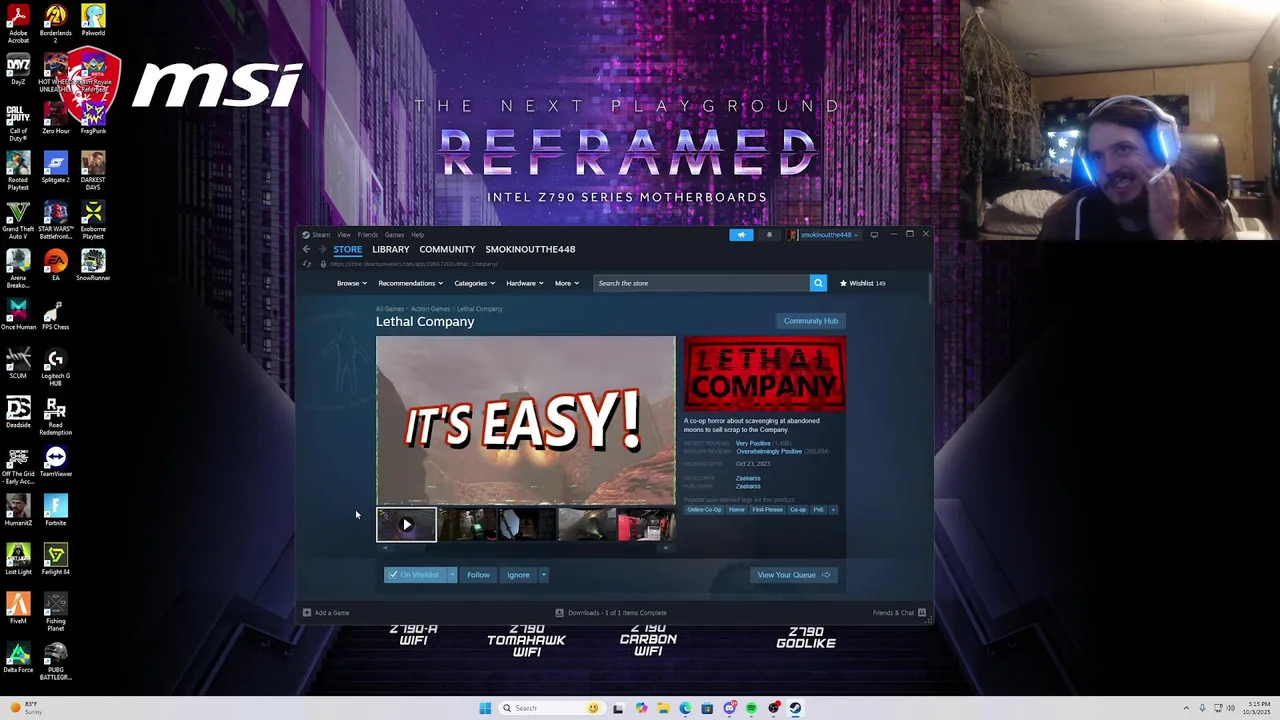Open Downloads status in Steam footer

(611, 613)
